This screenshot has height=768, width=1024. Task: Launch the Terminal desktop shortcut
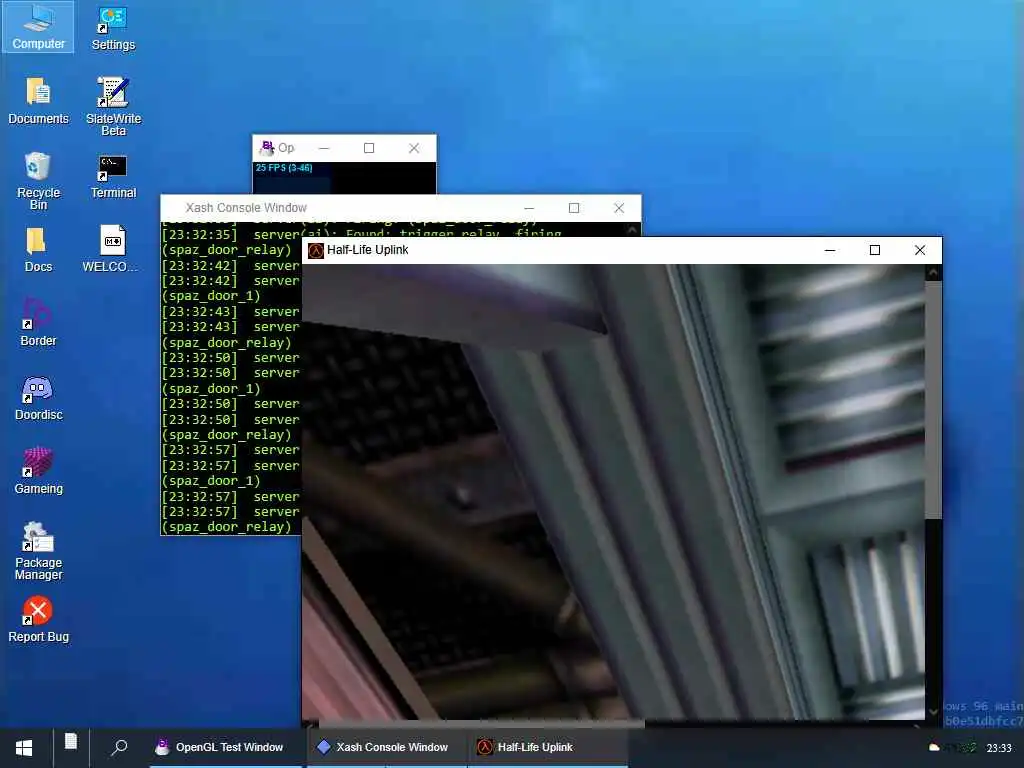[113, 176]
